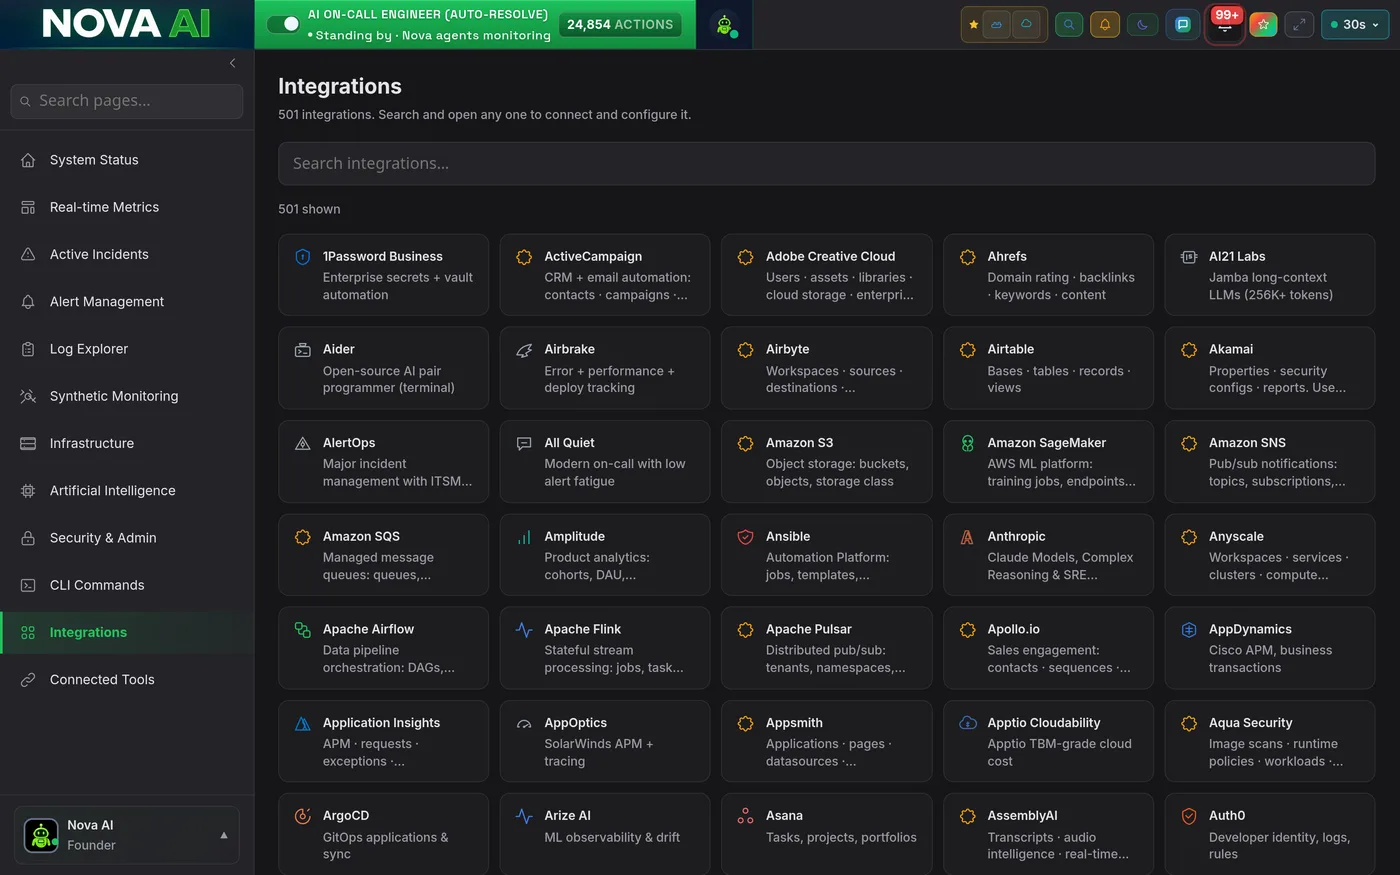This screenshot has width=1400, height=875.
Task: Click the second cloud icon in favorites group
Action: pos(1026,25)
